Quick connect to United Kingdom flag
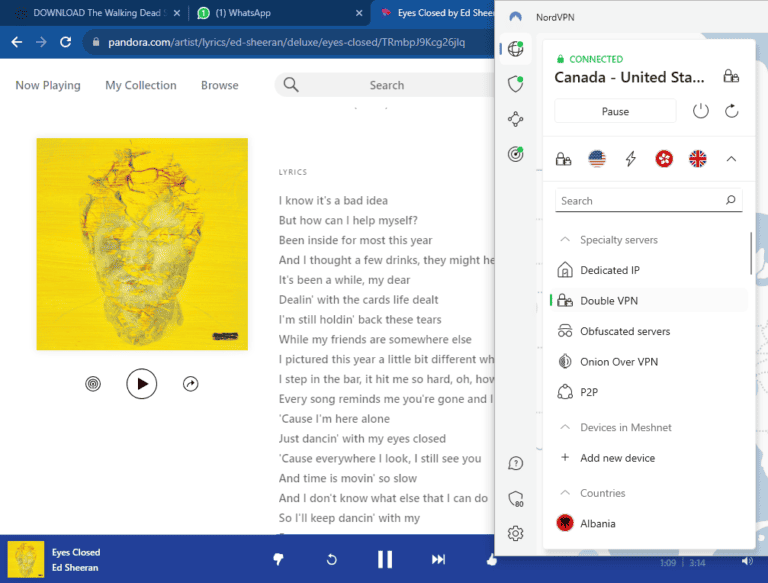Viewport: 768px width, 583px height. 697,158
